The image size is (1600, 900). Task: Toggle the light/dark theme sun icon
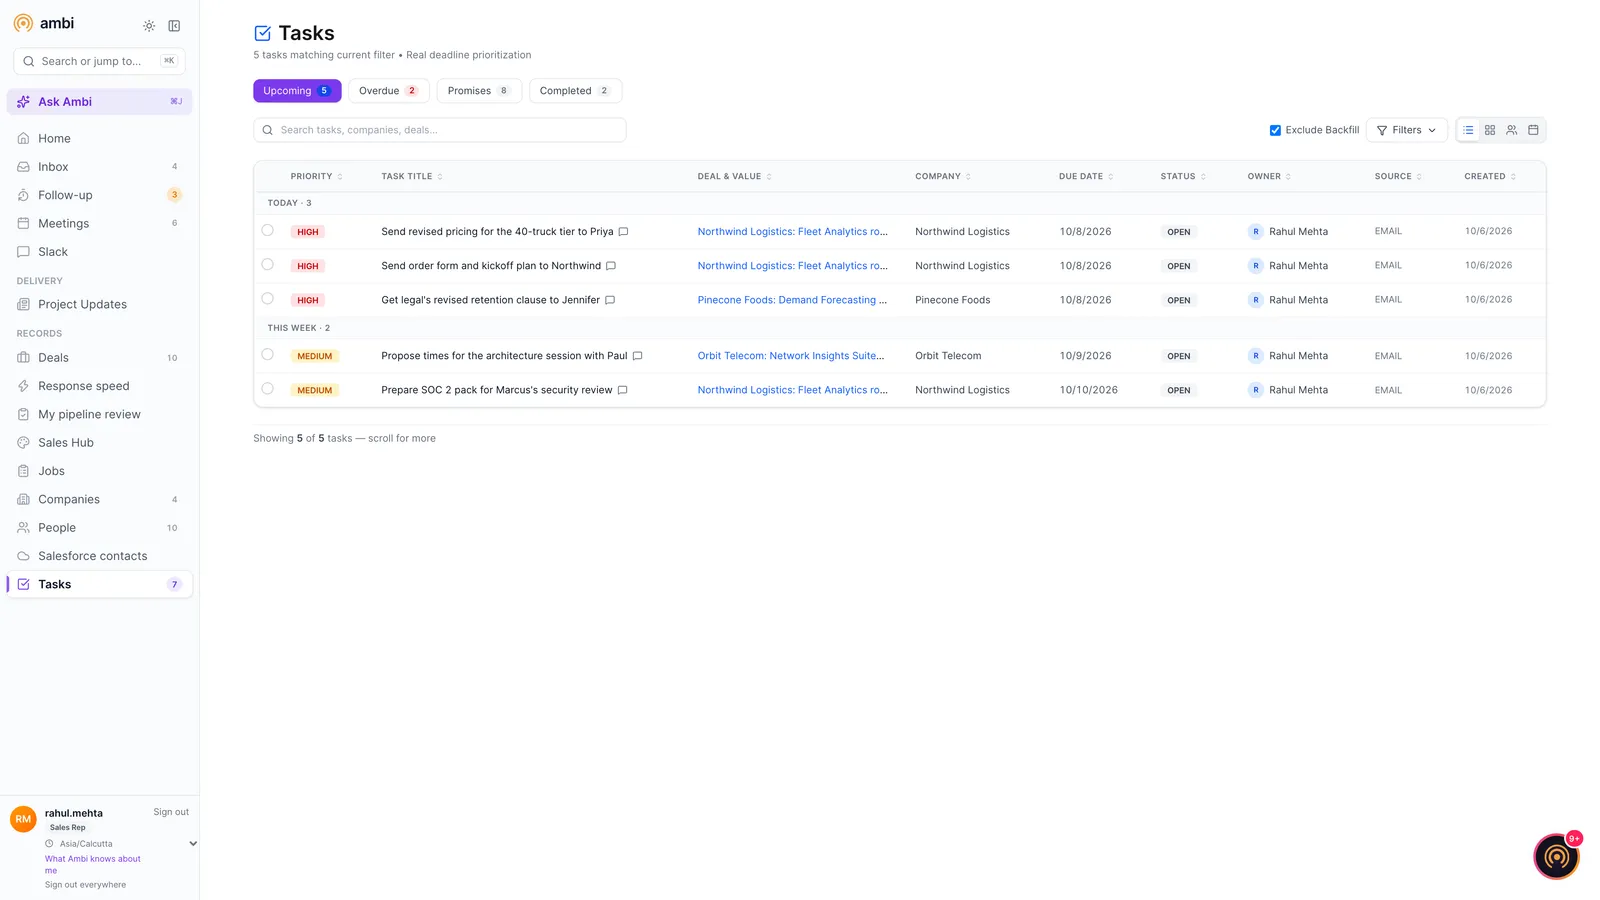point(149,26)
